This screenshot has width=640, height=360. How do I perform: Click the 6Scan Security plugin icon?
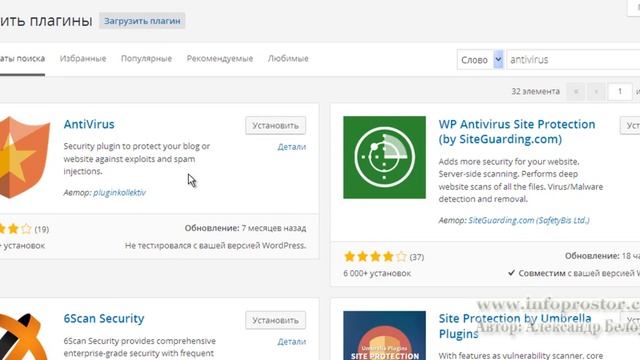point(24,336)
